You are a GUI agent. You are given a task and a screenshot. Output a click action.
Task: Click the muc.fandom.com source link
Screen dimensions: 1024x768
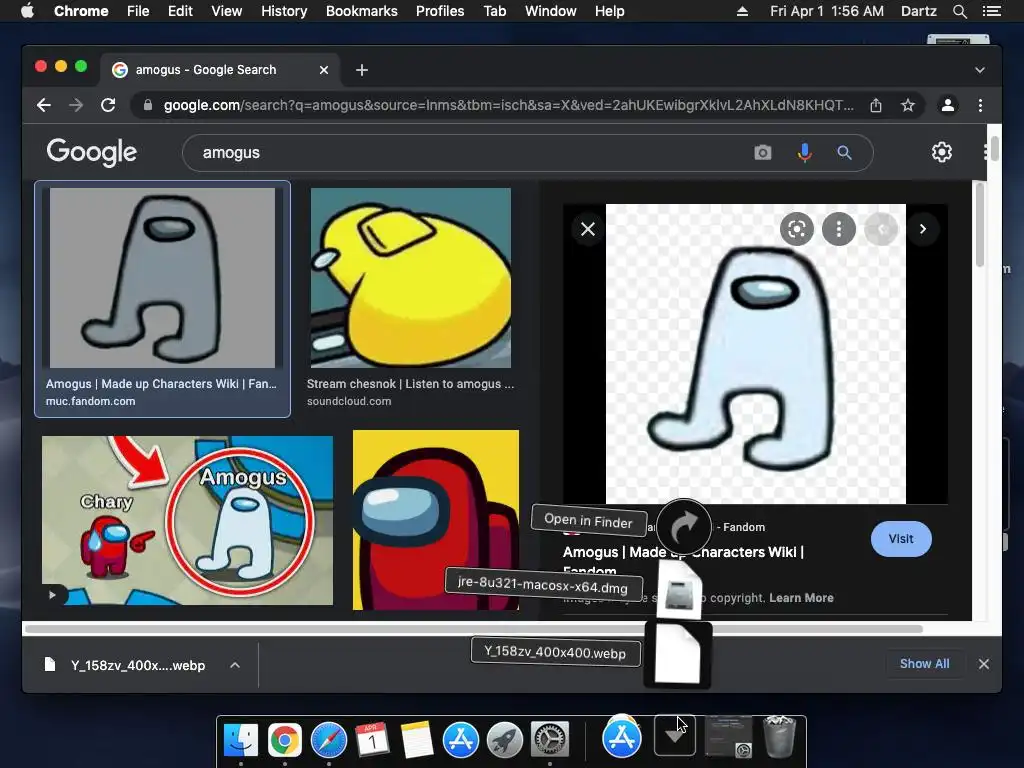point(91,401)
